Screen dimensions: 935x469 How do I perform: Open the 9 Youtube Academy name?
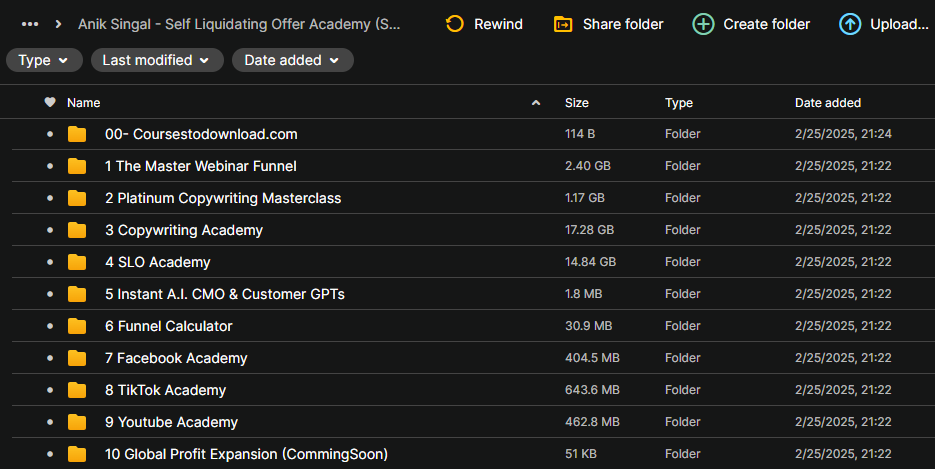pos(171,422)
